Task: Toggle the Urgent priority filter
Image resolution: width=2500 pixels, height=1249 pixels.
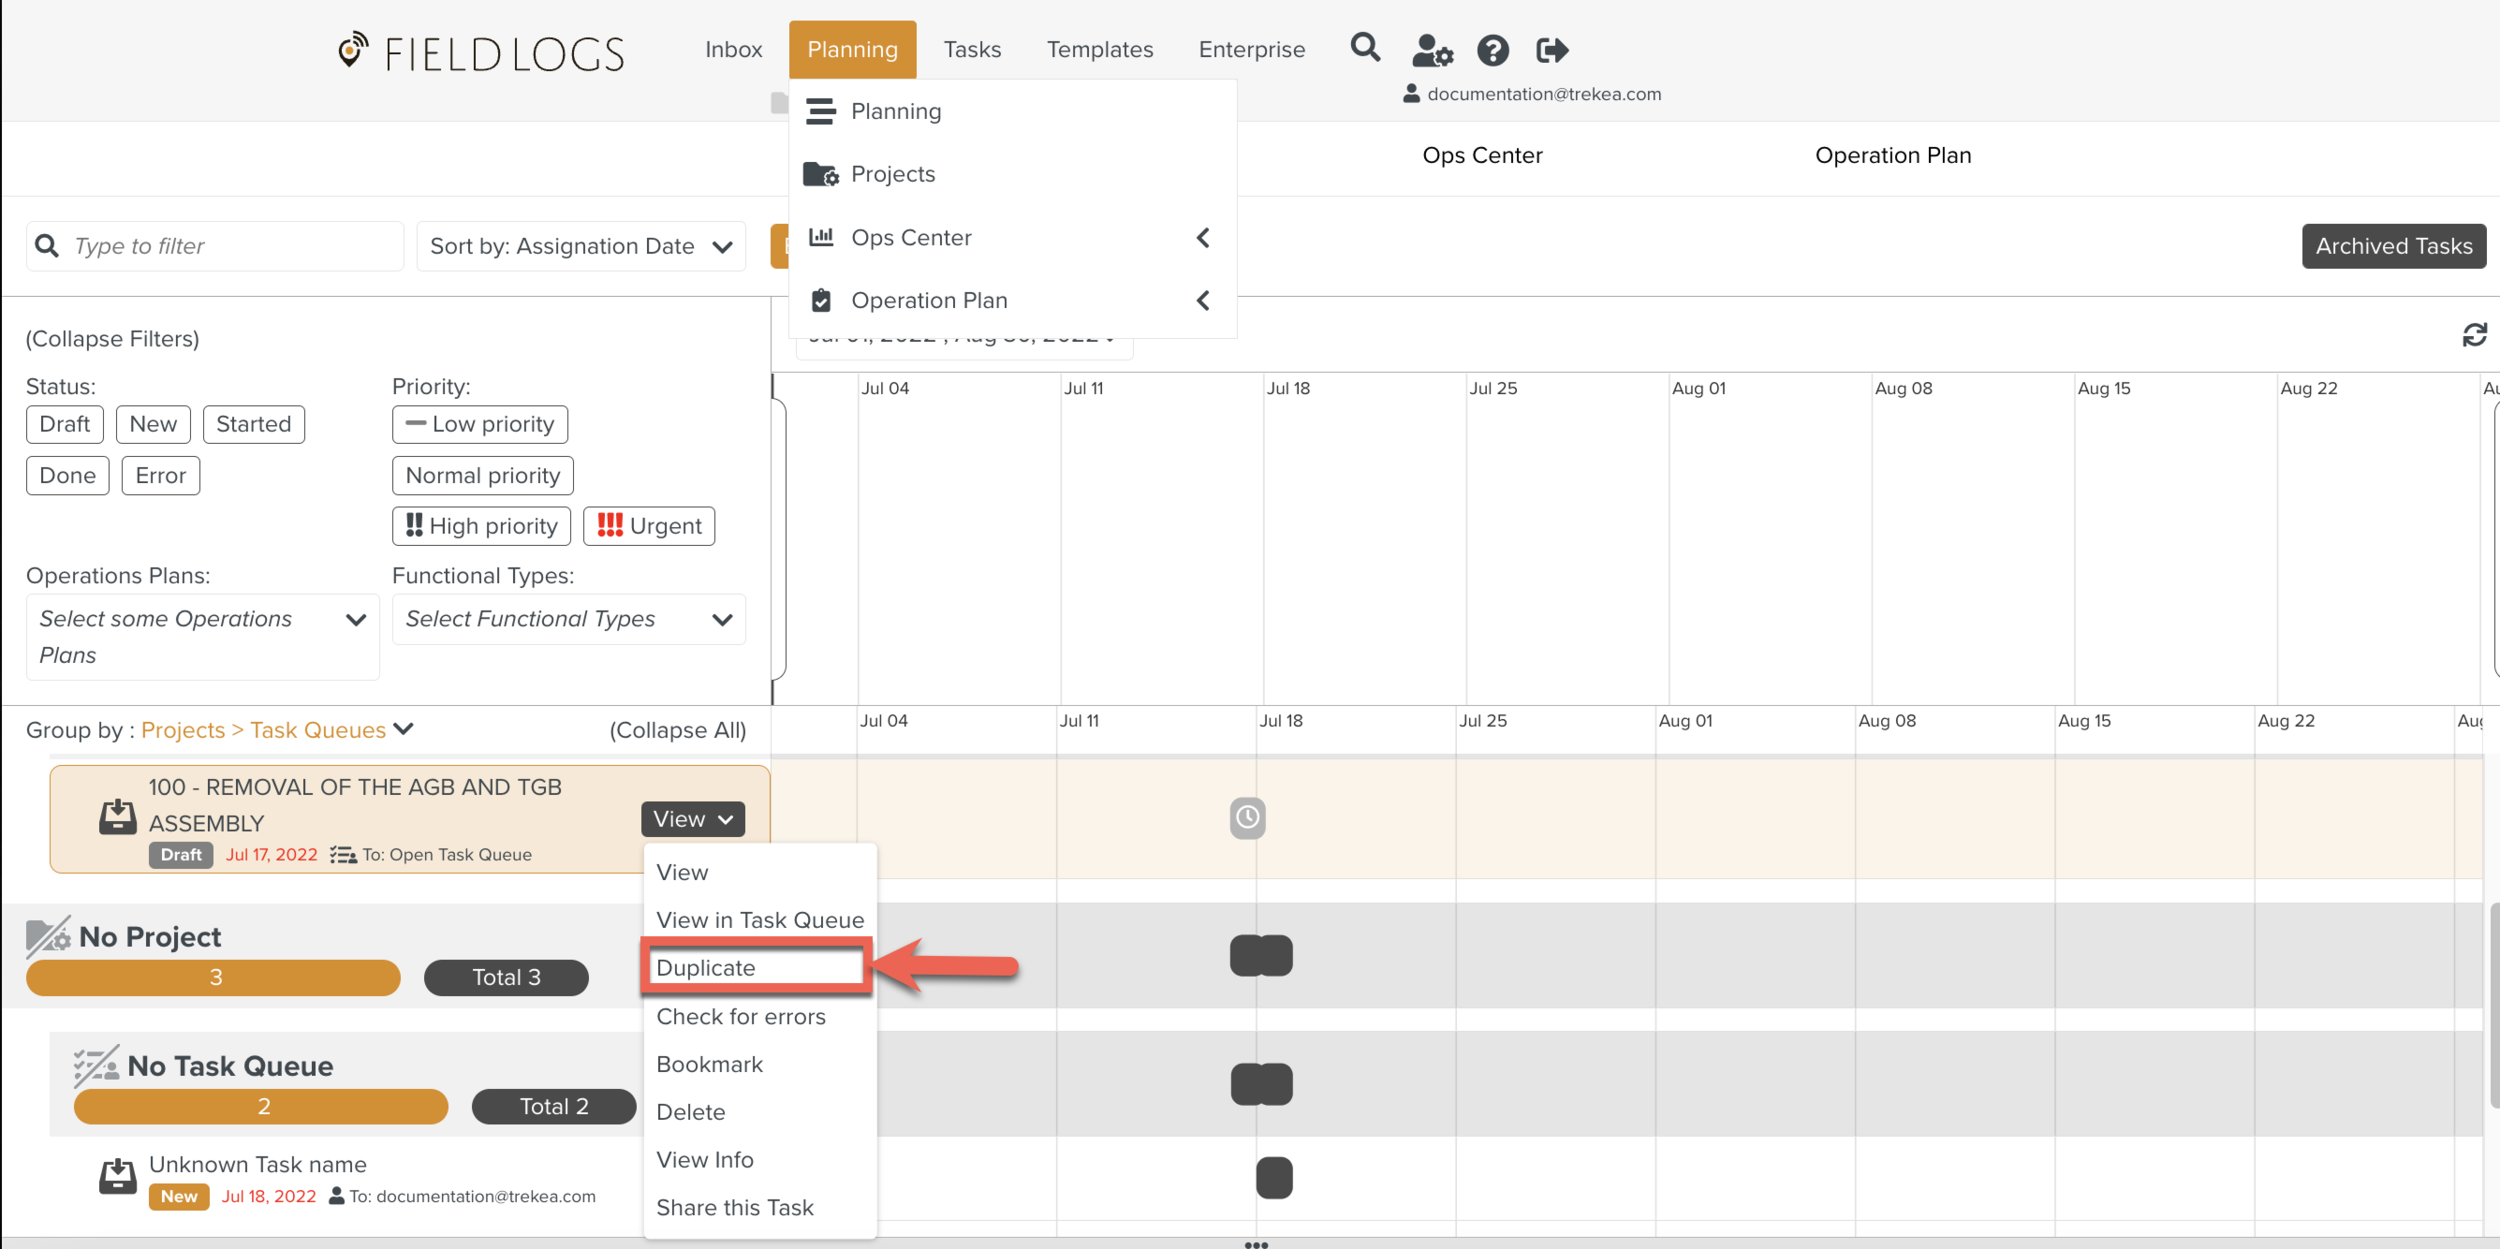Action: pyautogui.click(x=649, y=526)
